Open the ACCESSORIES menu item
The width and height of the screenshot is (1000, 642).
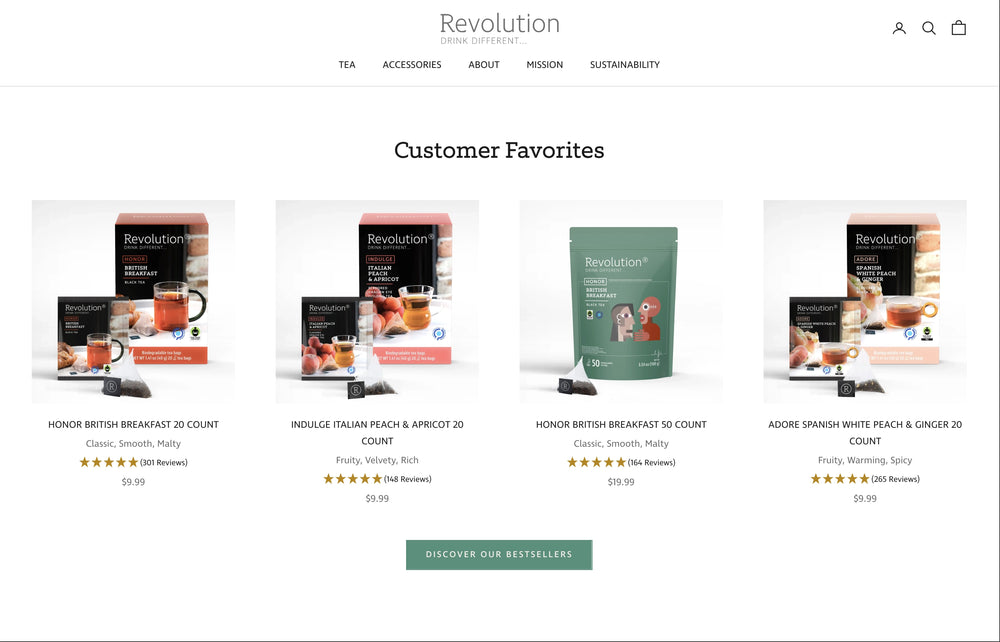tap(412, 64)
